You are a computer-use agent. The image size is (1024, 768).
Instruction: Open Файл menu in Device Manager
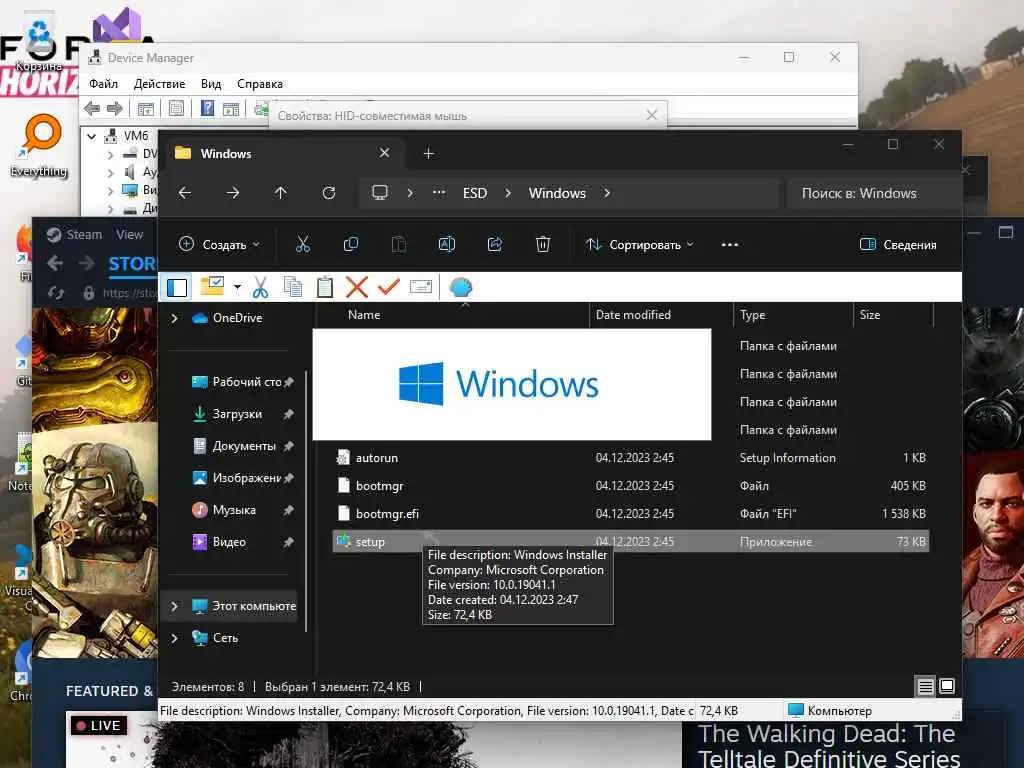[103, 84]
